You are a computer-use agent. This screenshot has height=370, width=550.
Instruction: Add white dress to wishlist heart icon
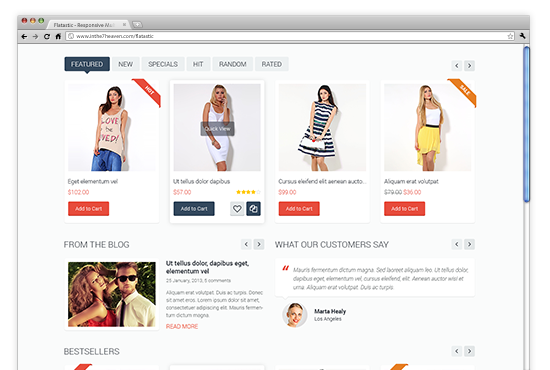[237, 209]
